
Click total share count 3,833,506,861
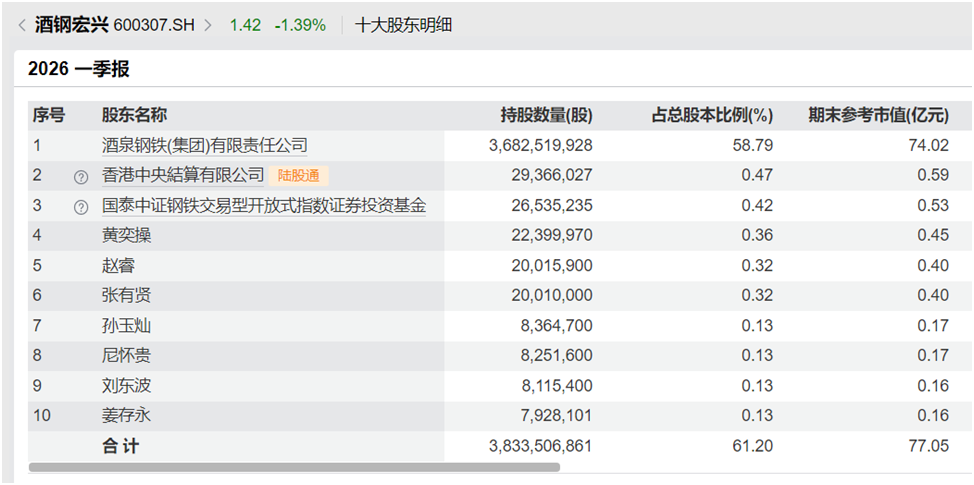[540, 446]
